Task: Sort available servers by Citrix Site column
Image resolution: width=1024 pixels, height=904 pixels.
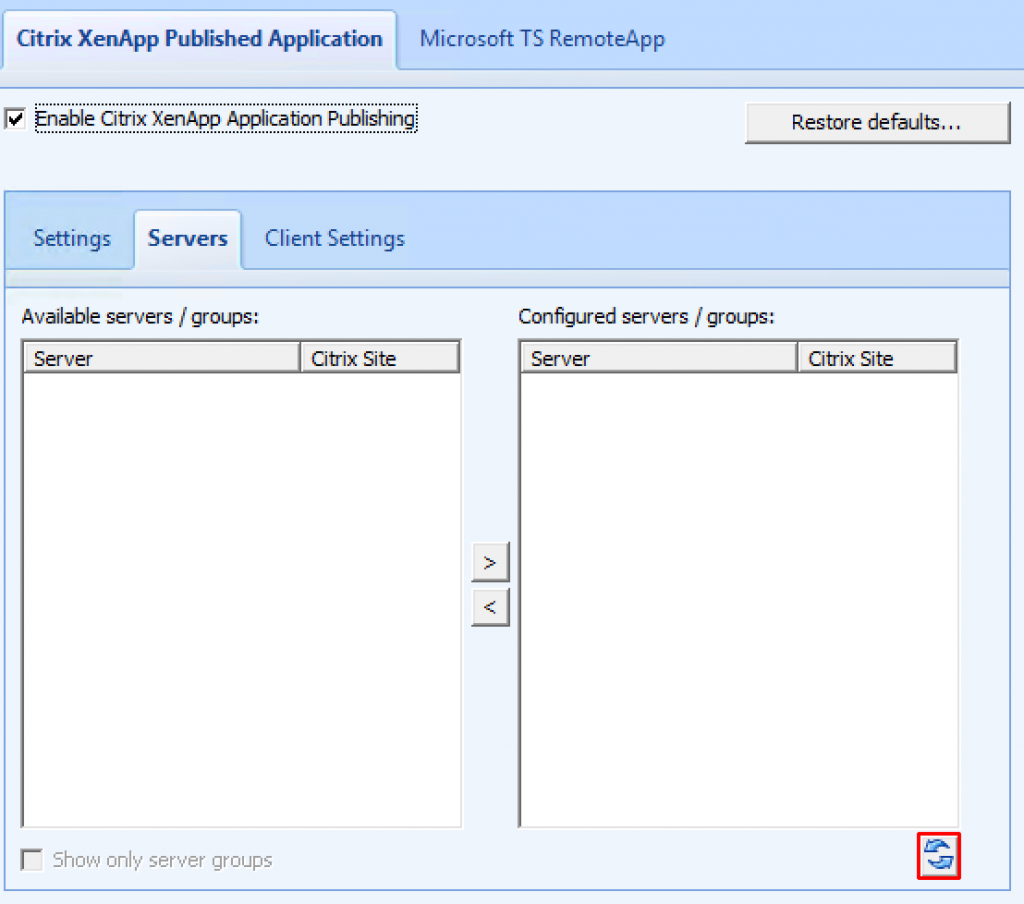Action: 380,357
